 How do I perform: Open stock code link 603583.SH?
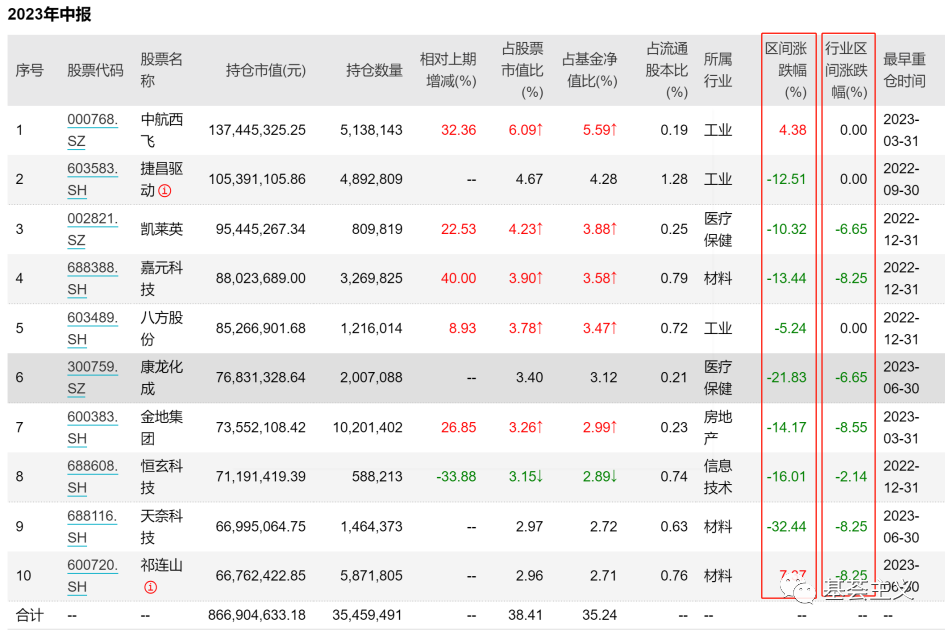(92, 180)
